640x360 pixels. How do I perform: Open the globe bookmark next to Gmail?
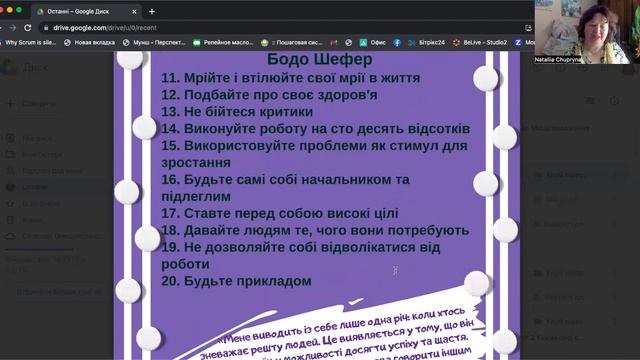coord(348,42)
